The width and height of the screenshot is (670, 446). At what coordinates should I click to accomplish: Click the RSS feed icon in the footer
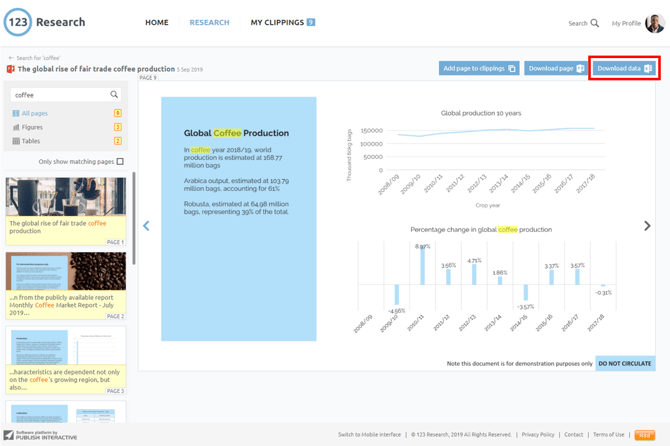click(645, 435)
